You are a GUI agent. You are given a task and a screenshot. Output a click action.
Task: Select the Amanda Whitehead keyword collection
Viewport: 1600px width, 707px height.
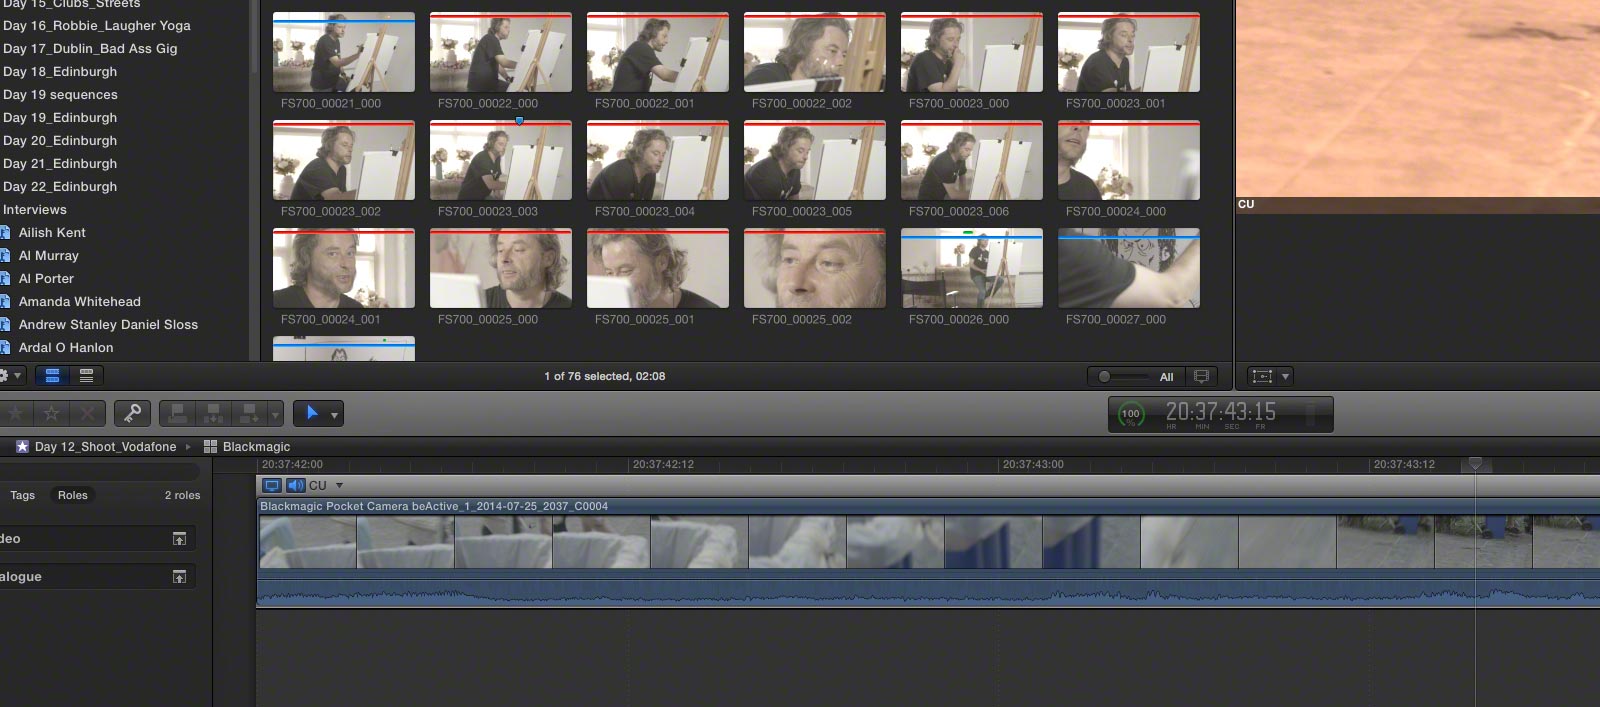(79, 302)
